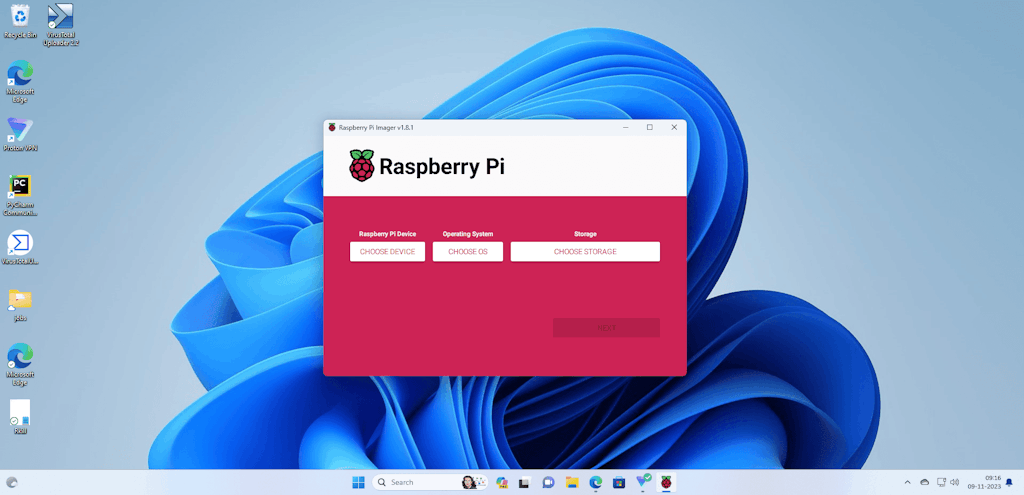Select the top Microsoft Edge desktop shortcut

coord(20,81)
